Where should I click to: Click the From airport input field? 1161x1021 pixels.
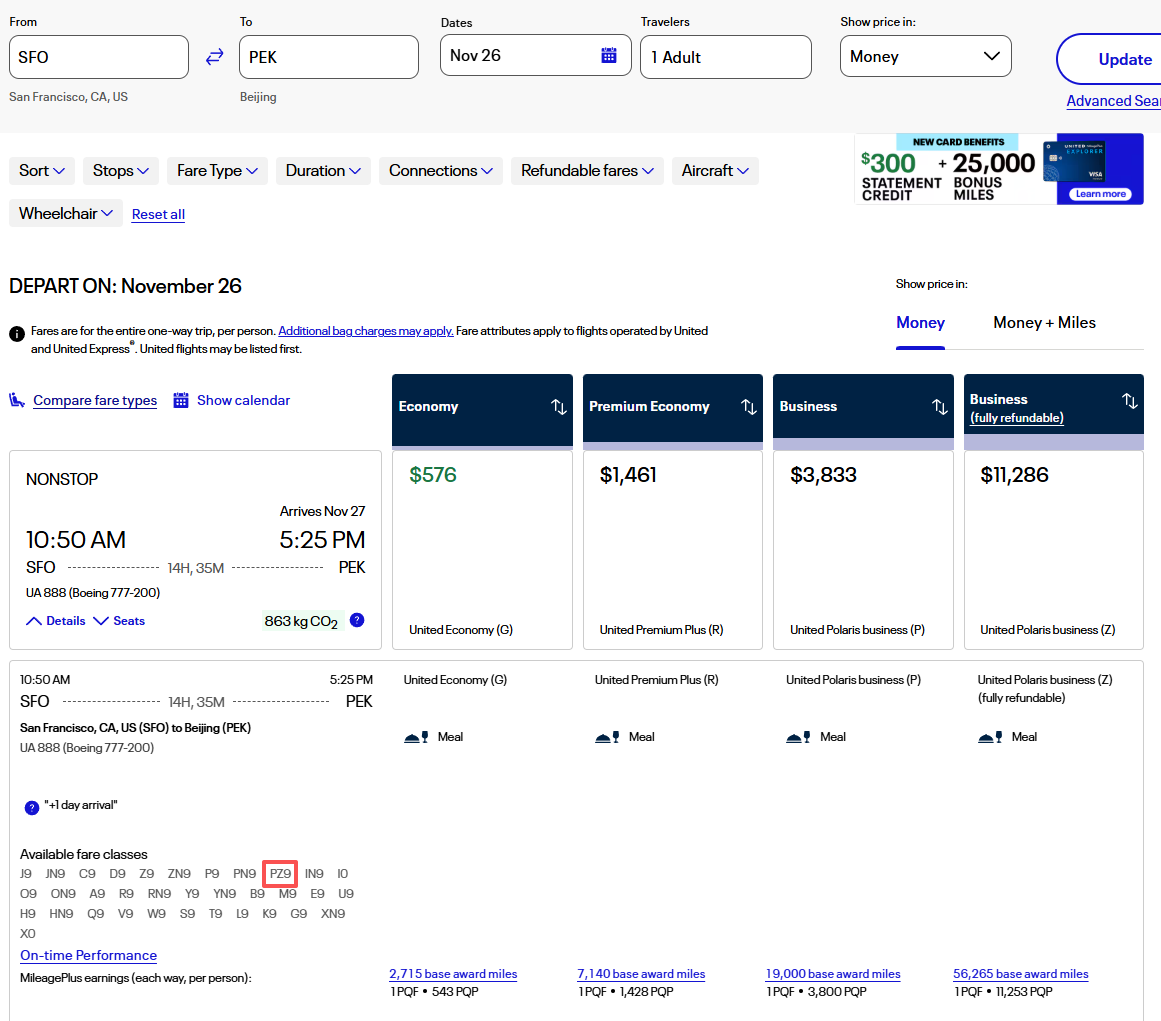[x=98, y=57]
